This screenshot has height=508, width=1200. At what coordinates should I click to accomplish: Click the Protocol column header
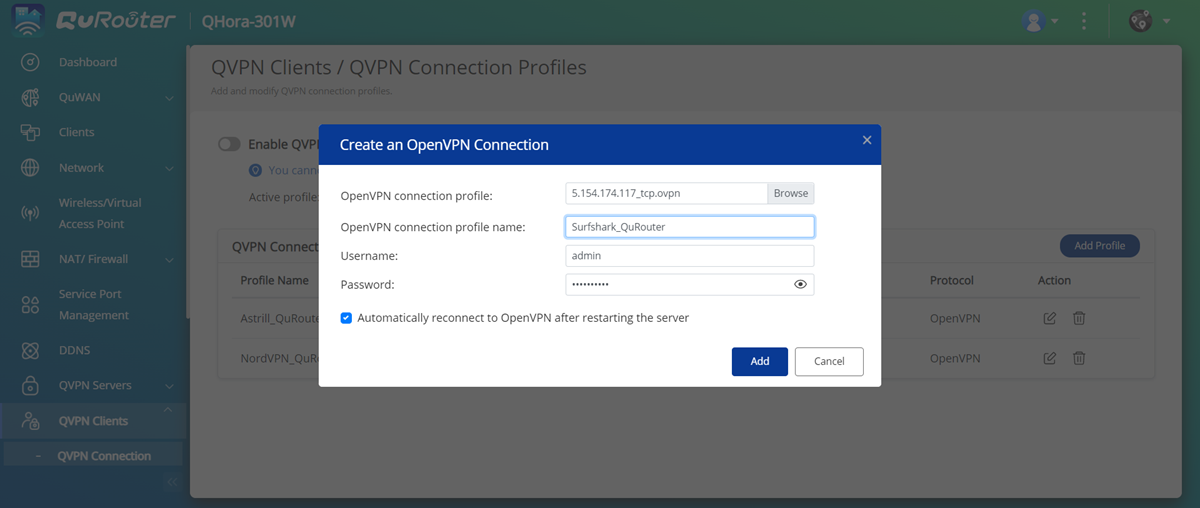click(952, 281)
